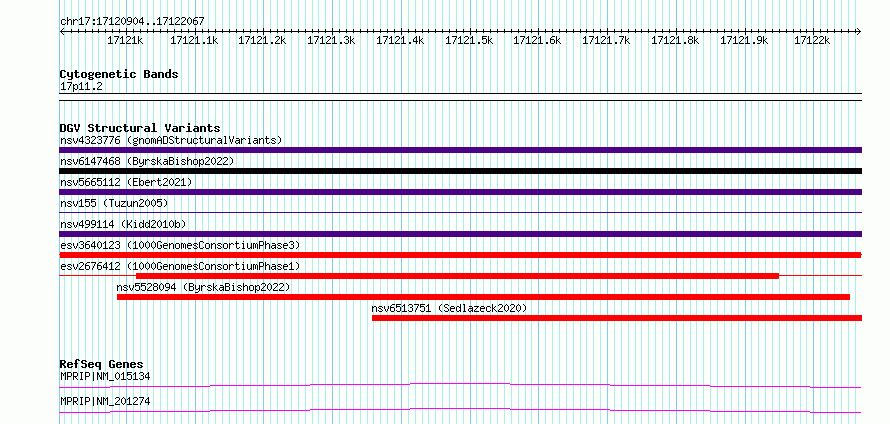Click the 17121.9k ruler tick label
This screenshot has width=890, height=424.
744,40
